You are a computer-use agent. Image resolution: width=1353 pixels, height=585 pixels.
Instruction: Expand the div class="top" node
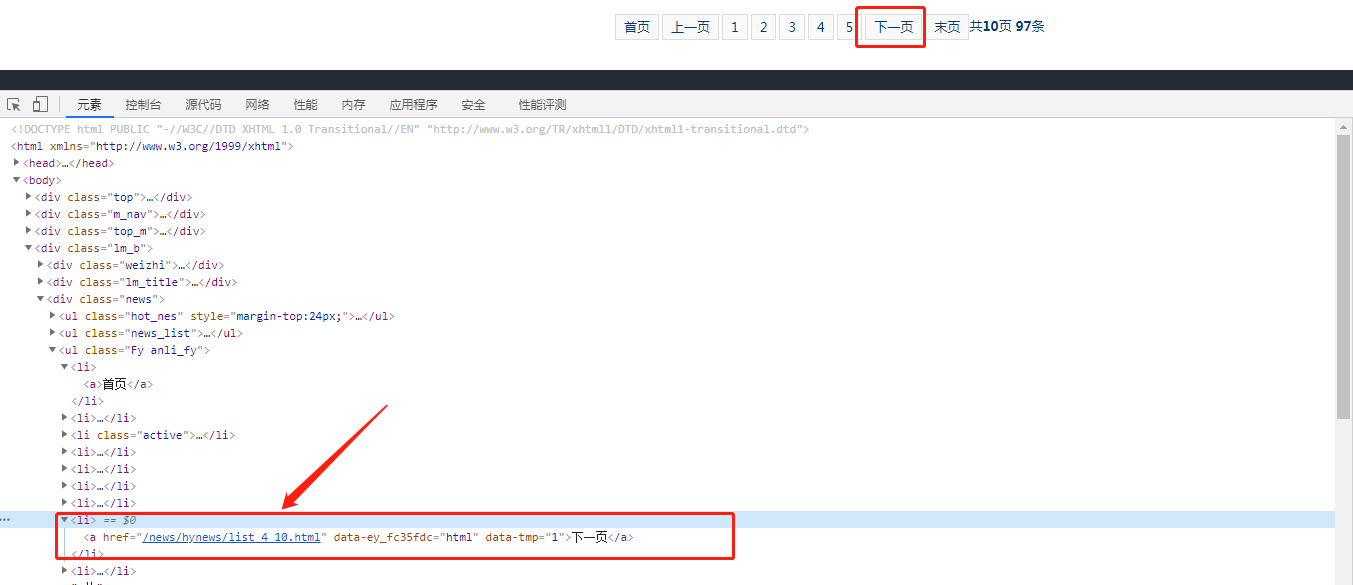[29, 197]
